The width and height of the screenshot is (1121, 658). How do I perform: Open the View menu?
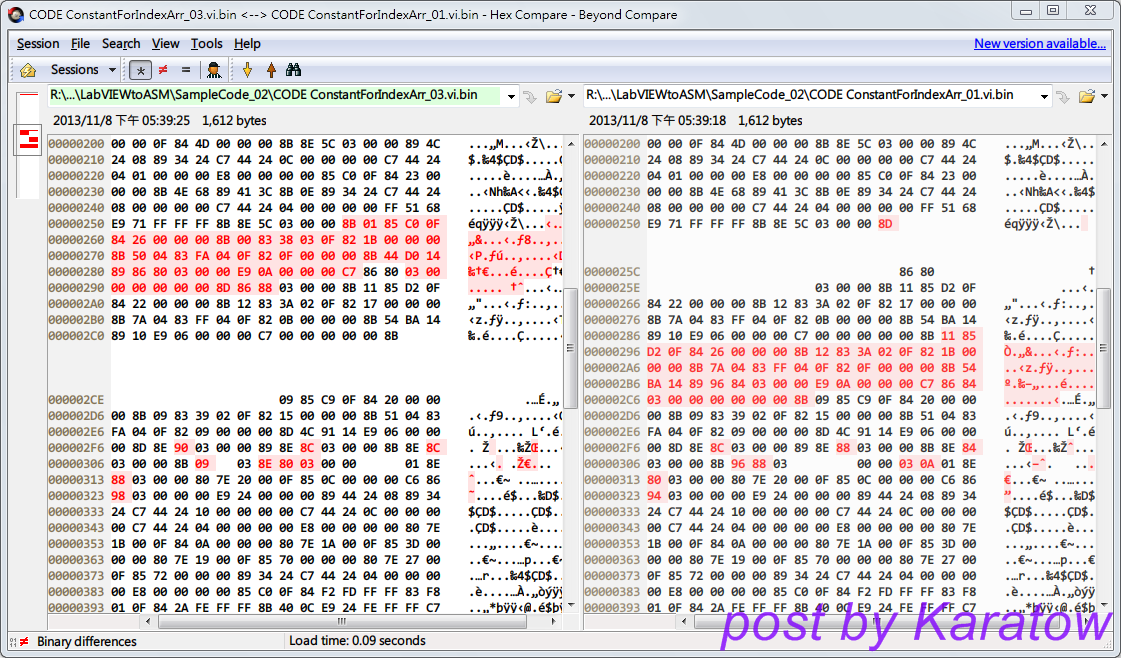pos(166,43)
